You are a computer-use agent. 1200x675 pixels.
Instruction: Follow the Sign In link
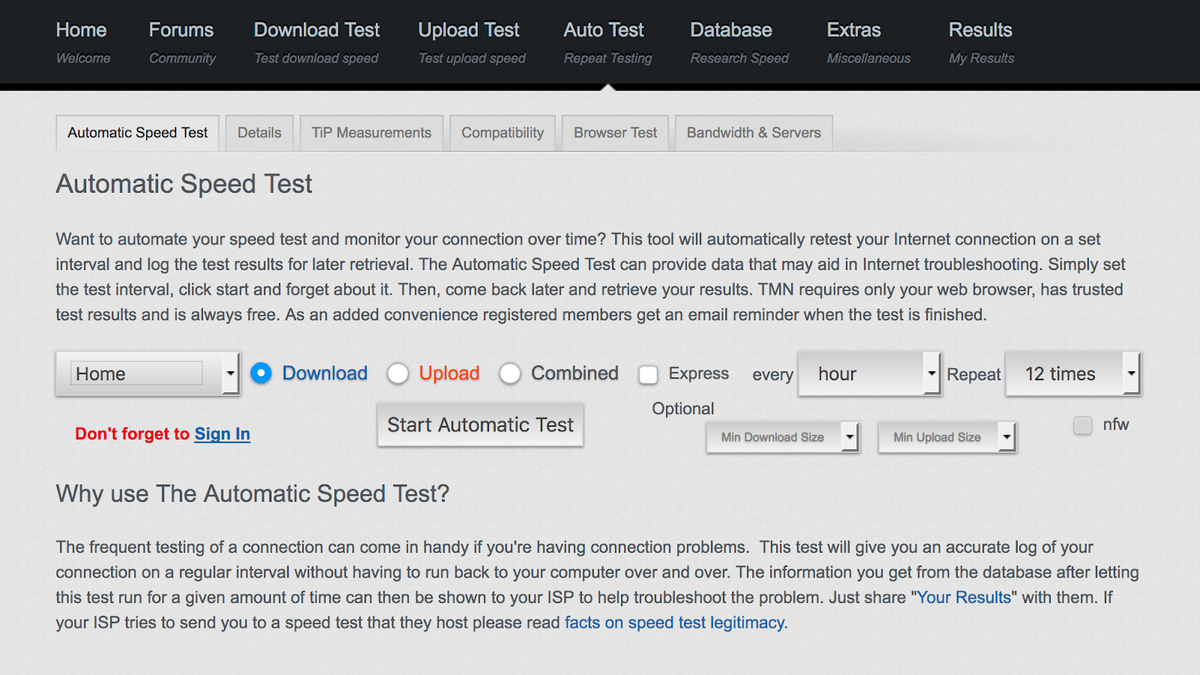pyautogui.click(x=222, y=434)
